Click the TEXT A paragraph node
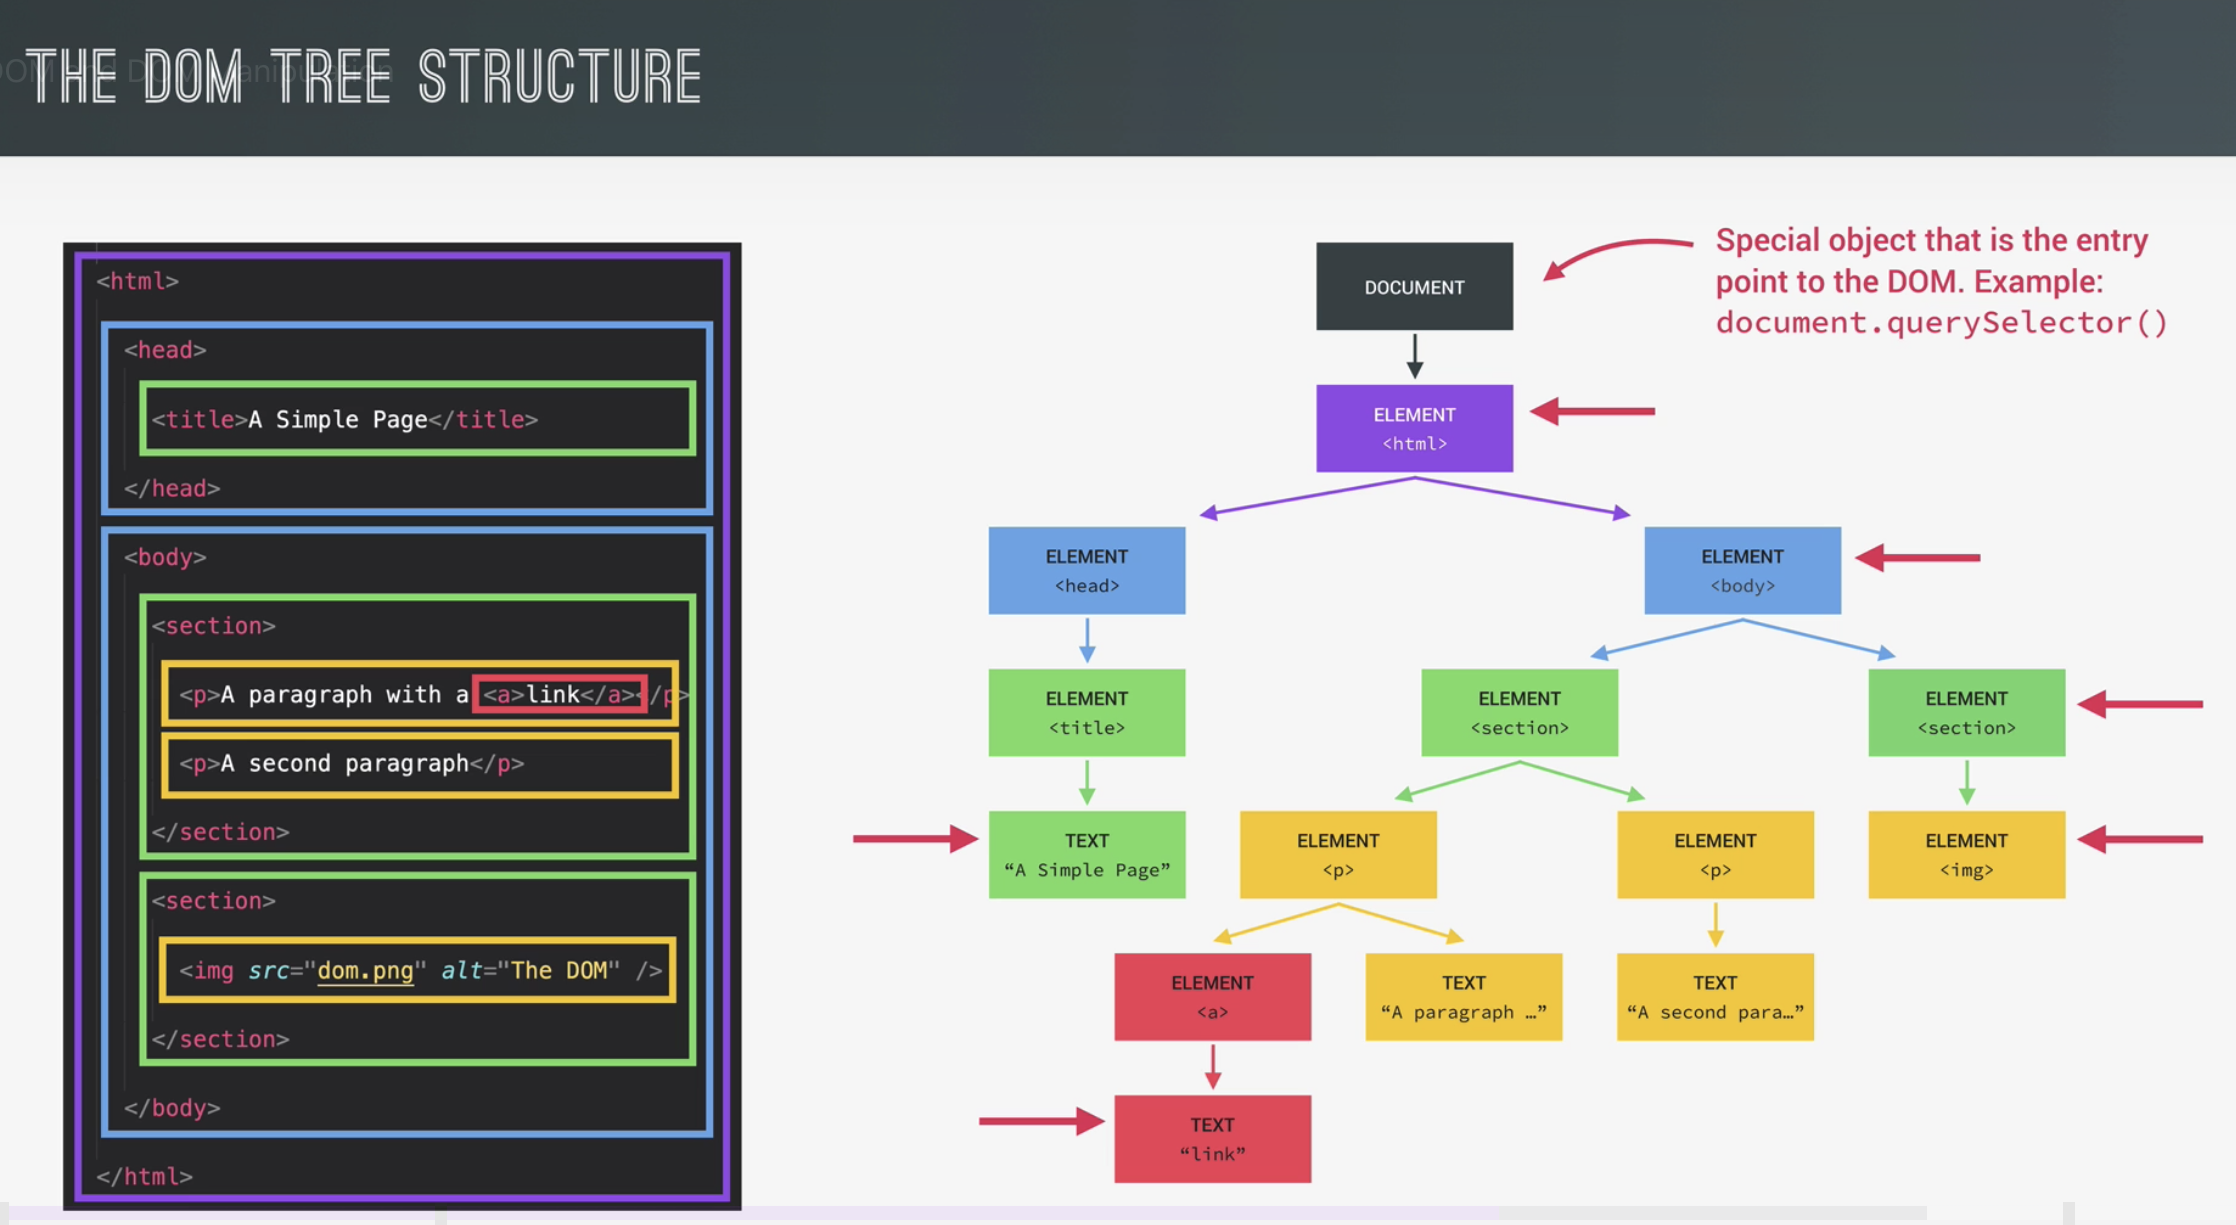 click(x=1463, y=996)
